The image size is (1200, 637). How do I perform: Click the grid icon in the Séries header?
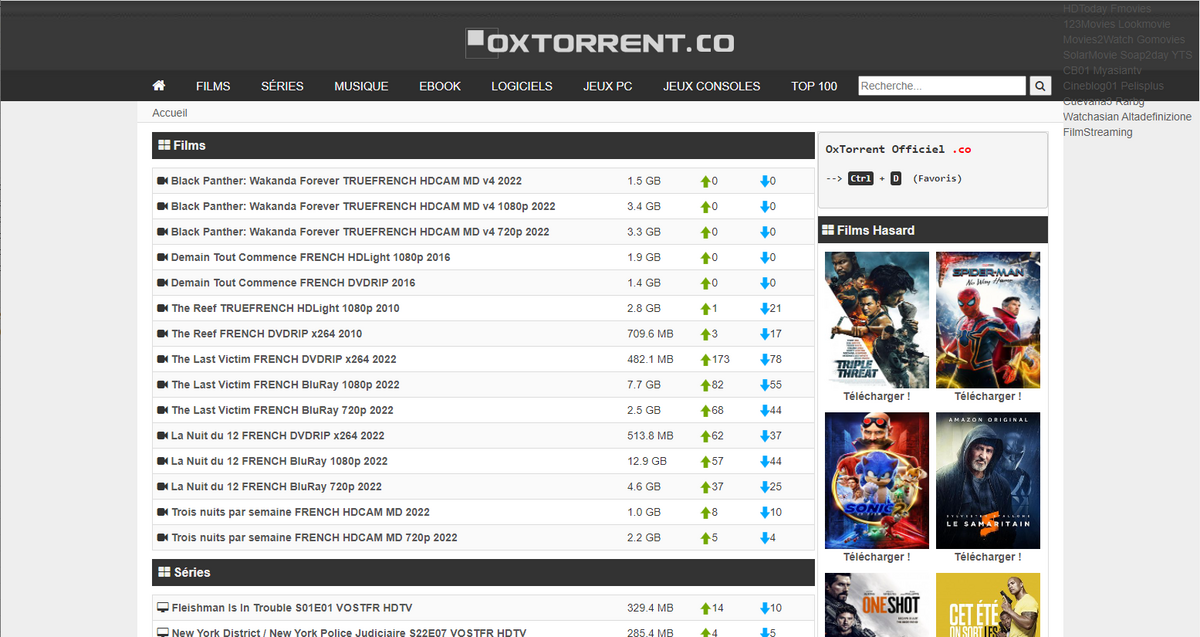point(164,572)
